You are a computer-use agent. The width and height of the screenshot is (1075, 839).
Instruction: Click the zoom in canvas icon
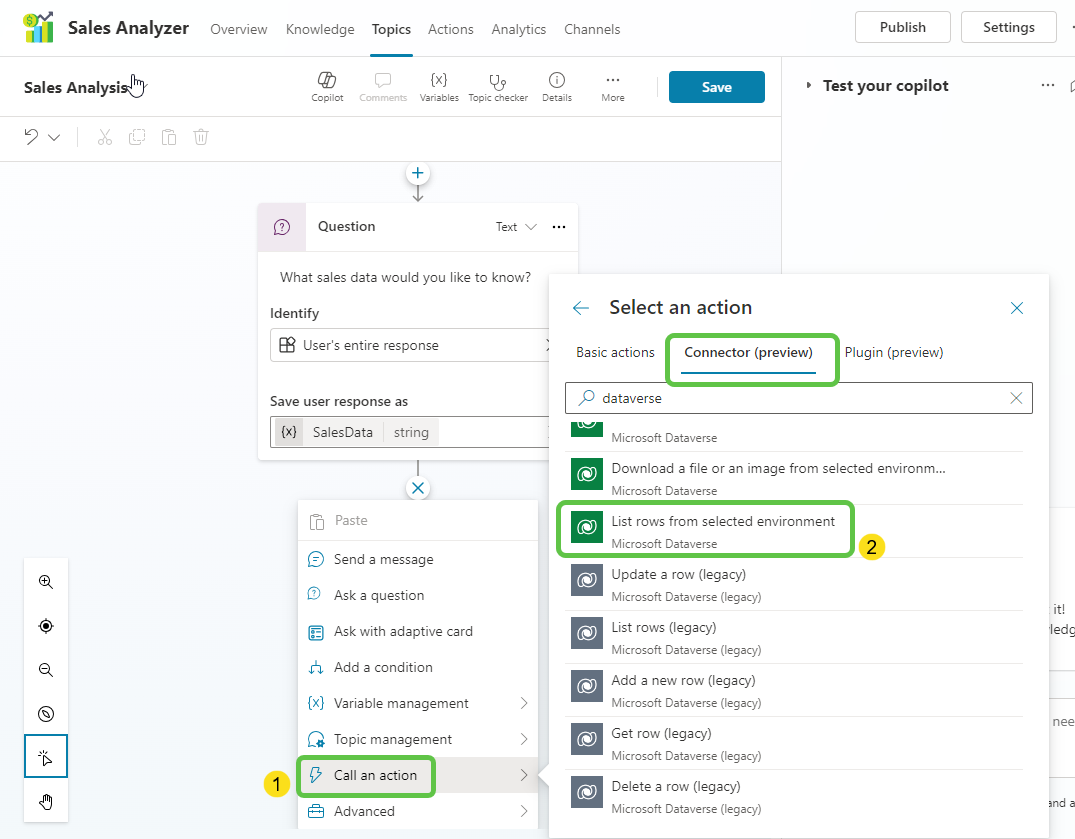[46, 582]
